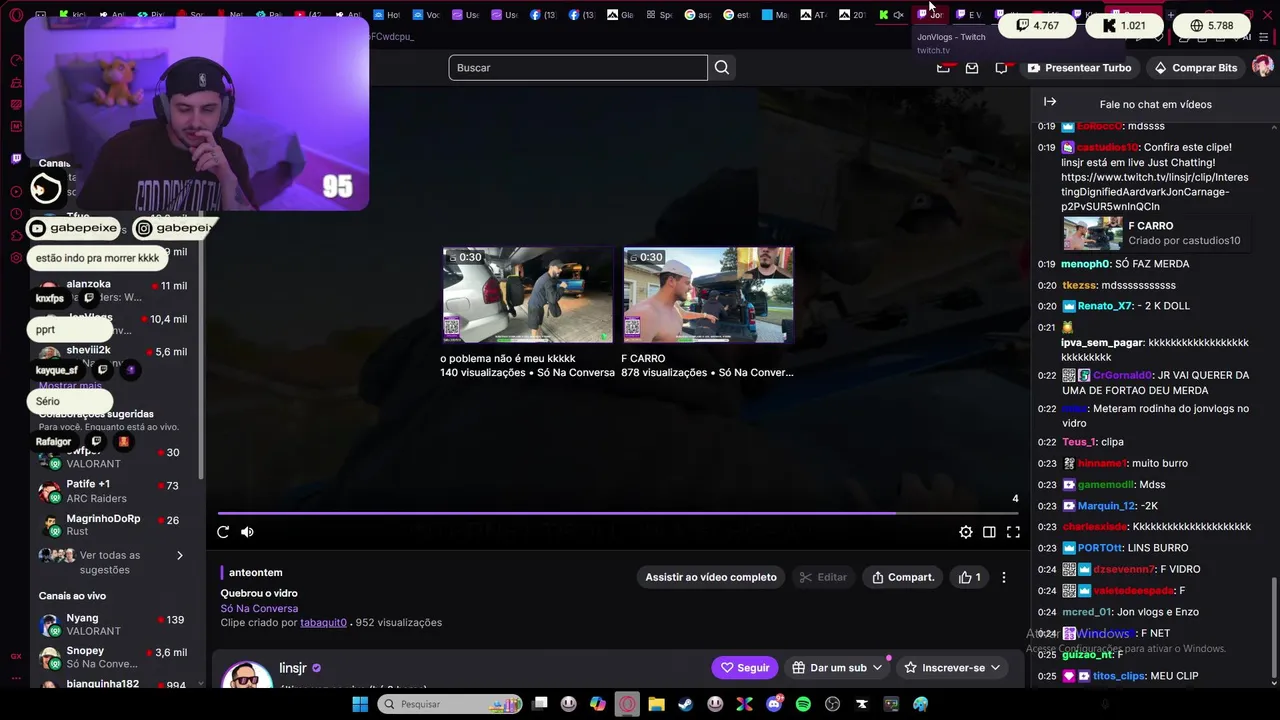Open the video player settings gear
Image resolution: width=1280 pixels, height=720 pixels.
[966, 532]
